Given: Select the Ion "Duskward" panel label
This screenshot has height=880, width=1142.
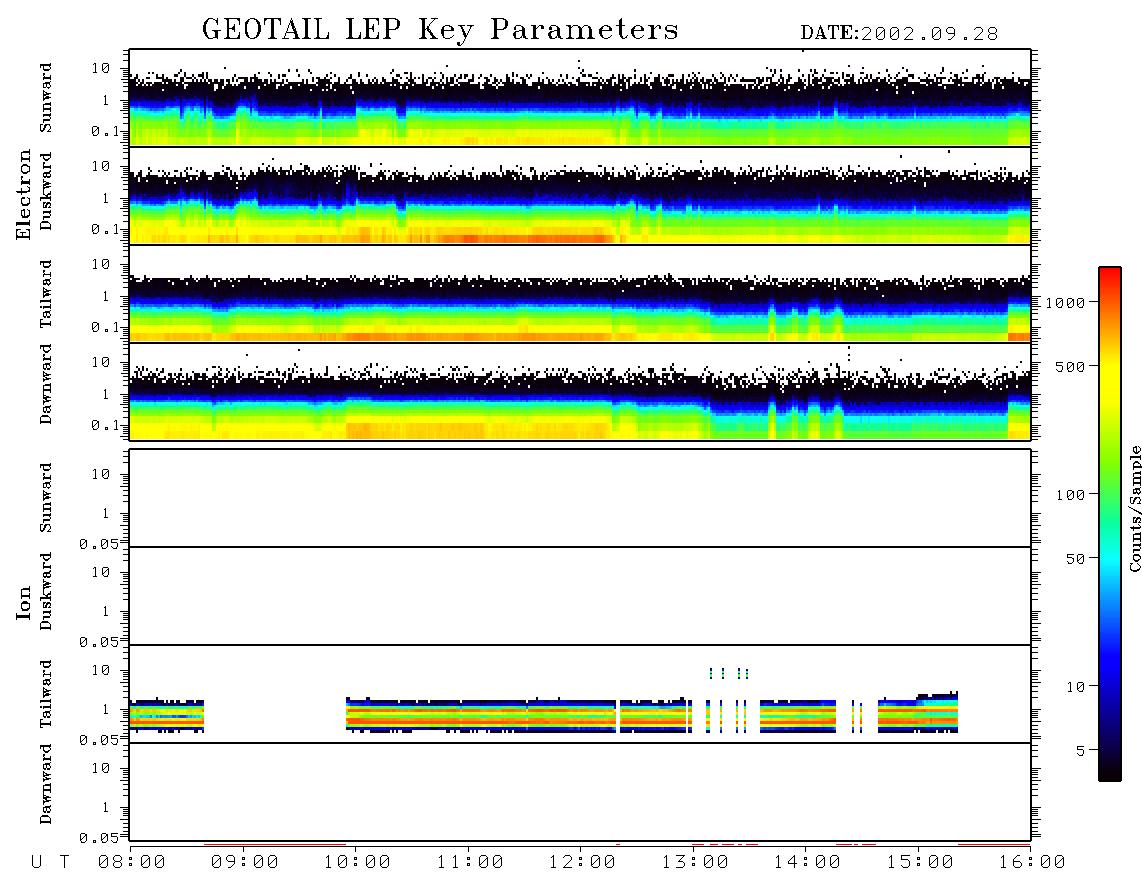Looking at the screenshot, I should tap(46, 591).
